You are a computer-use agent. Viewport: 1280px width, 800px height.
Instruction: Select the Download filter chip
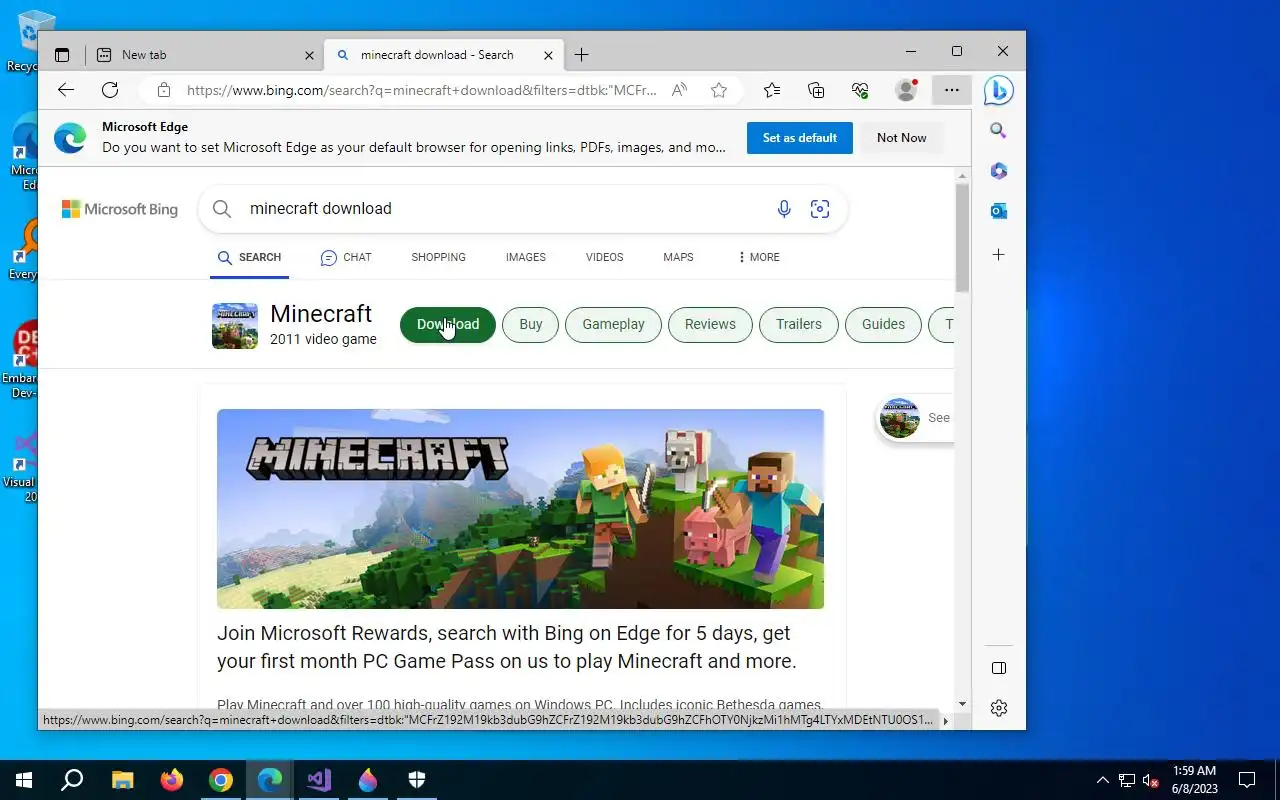click(x=448, y=324)
